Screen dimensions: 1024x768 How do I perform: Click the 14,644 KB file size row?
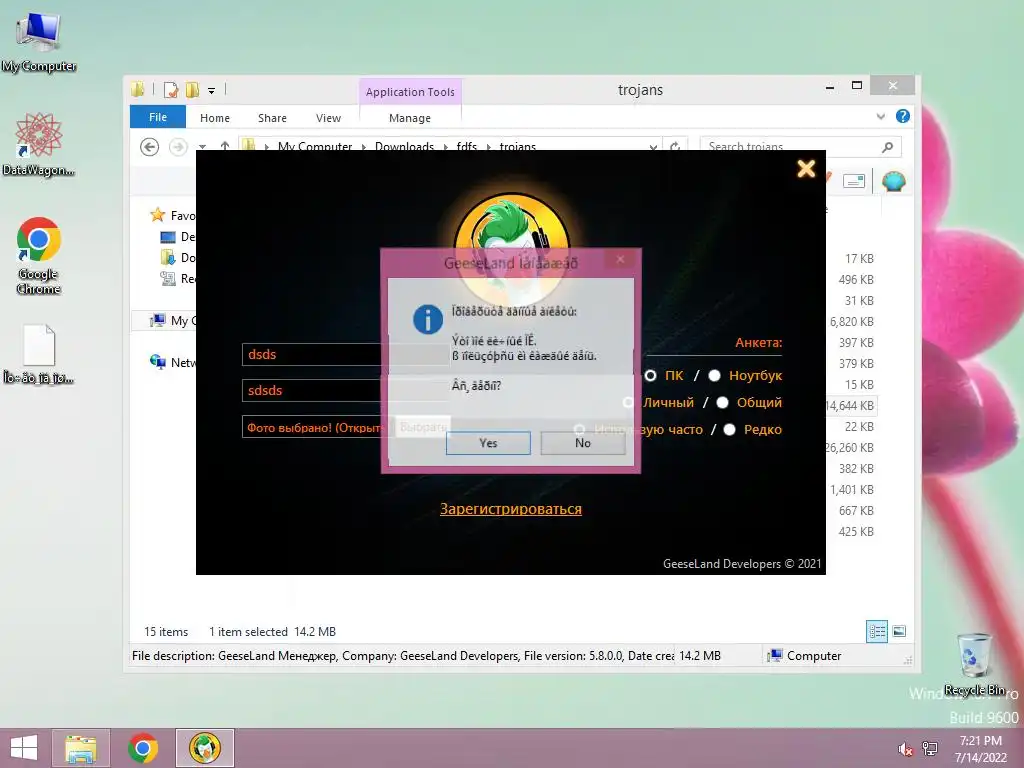pos(852,406)
